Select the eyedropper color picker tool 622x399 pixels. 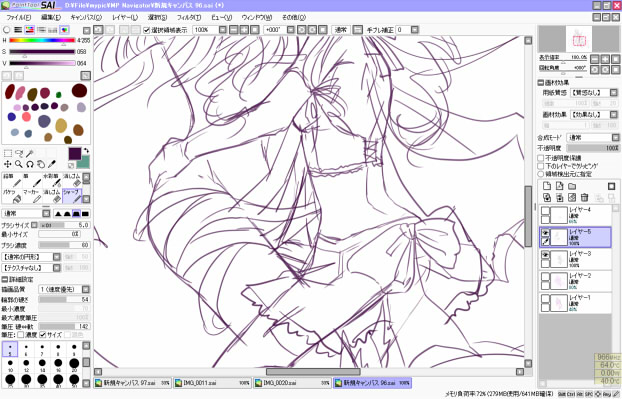[52, 164]
